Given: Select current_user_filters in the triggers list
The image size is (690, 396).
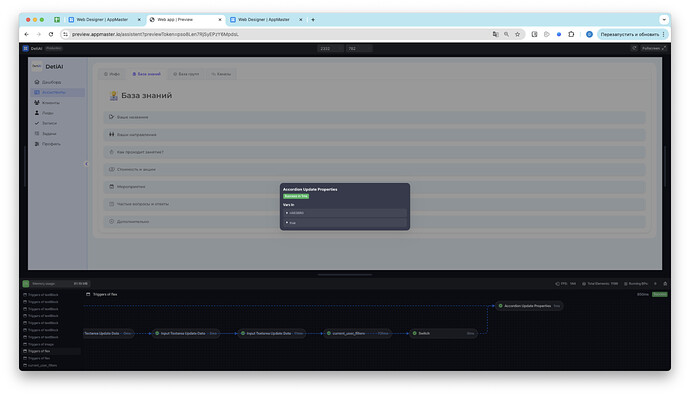Looking at the screenshot, I should [x=42, y=365].
